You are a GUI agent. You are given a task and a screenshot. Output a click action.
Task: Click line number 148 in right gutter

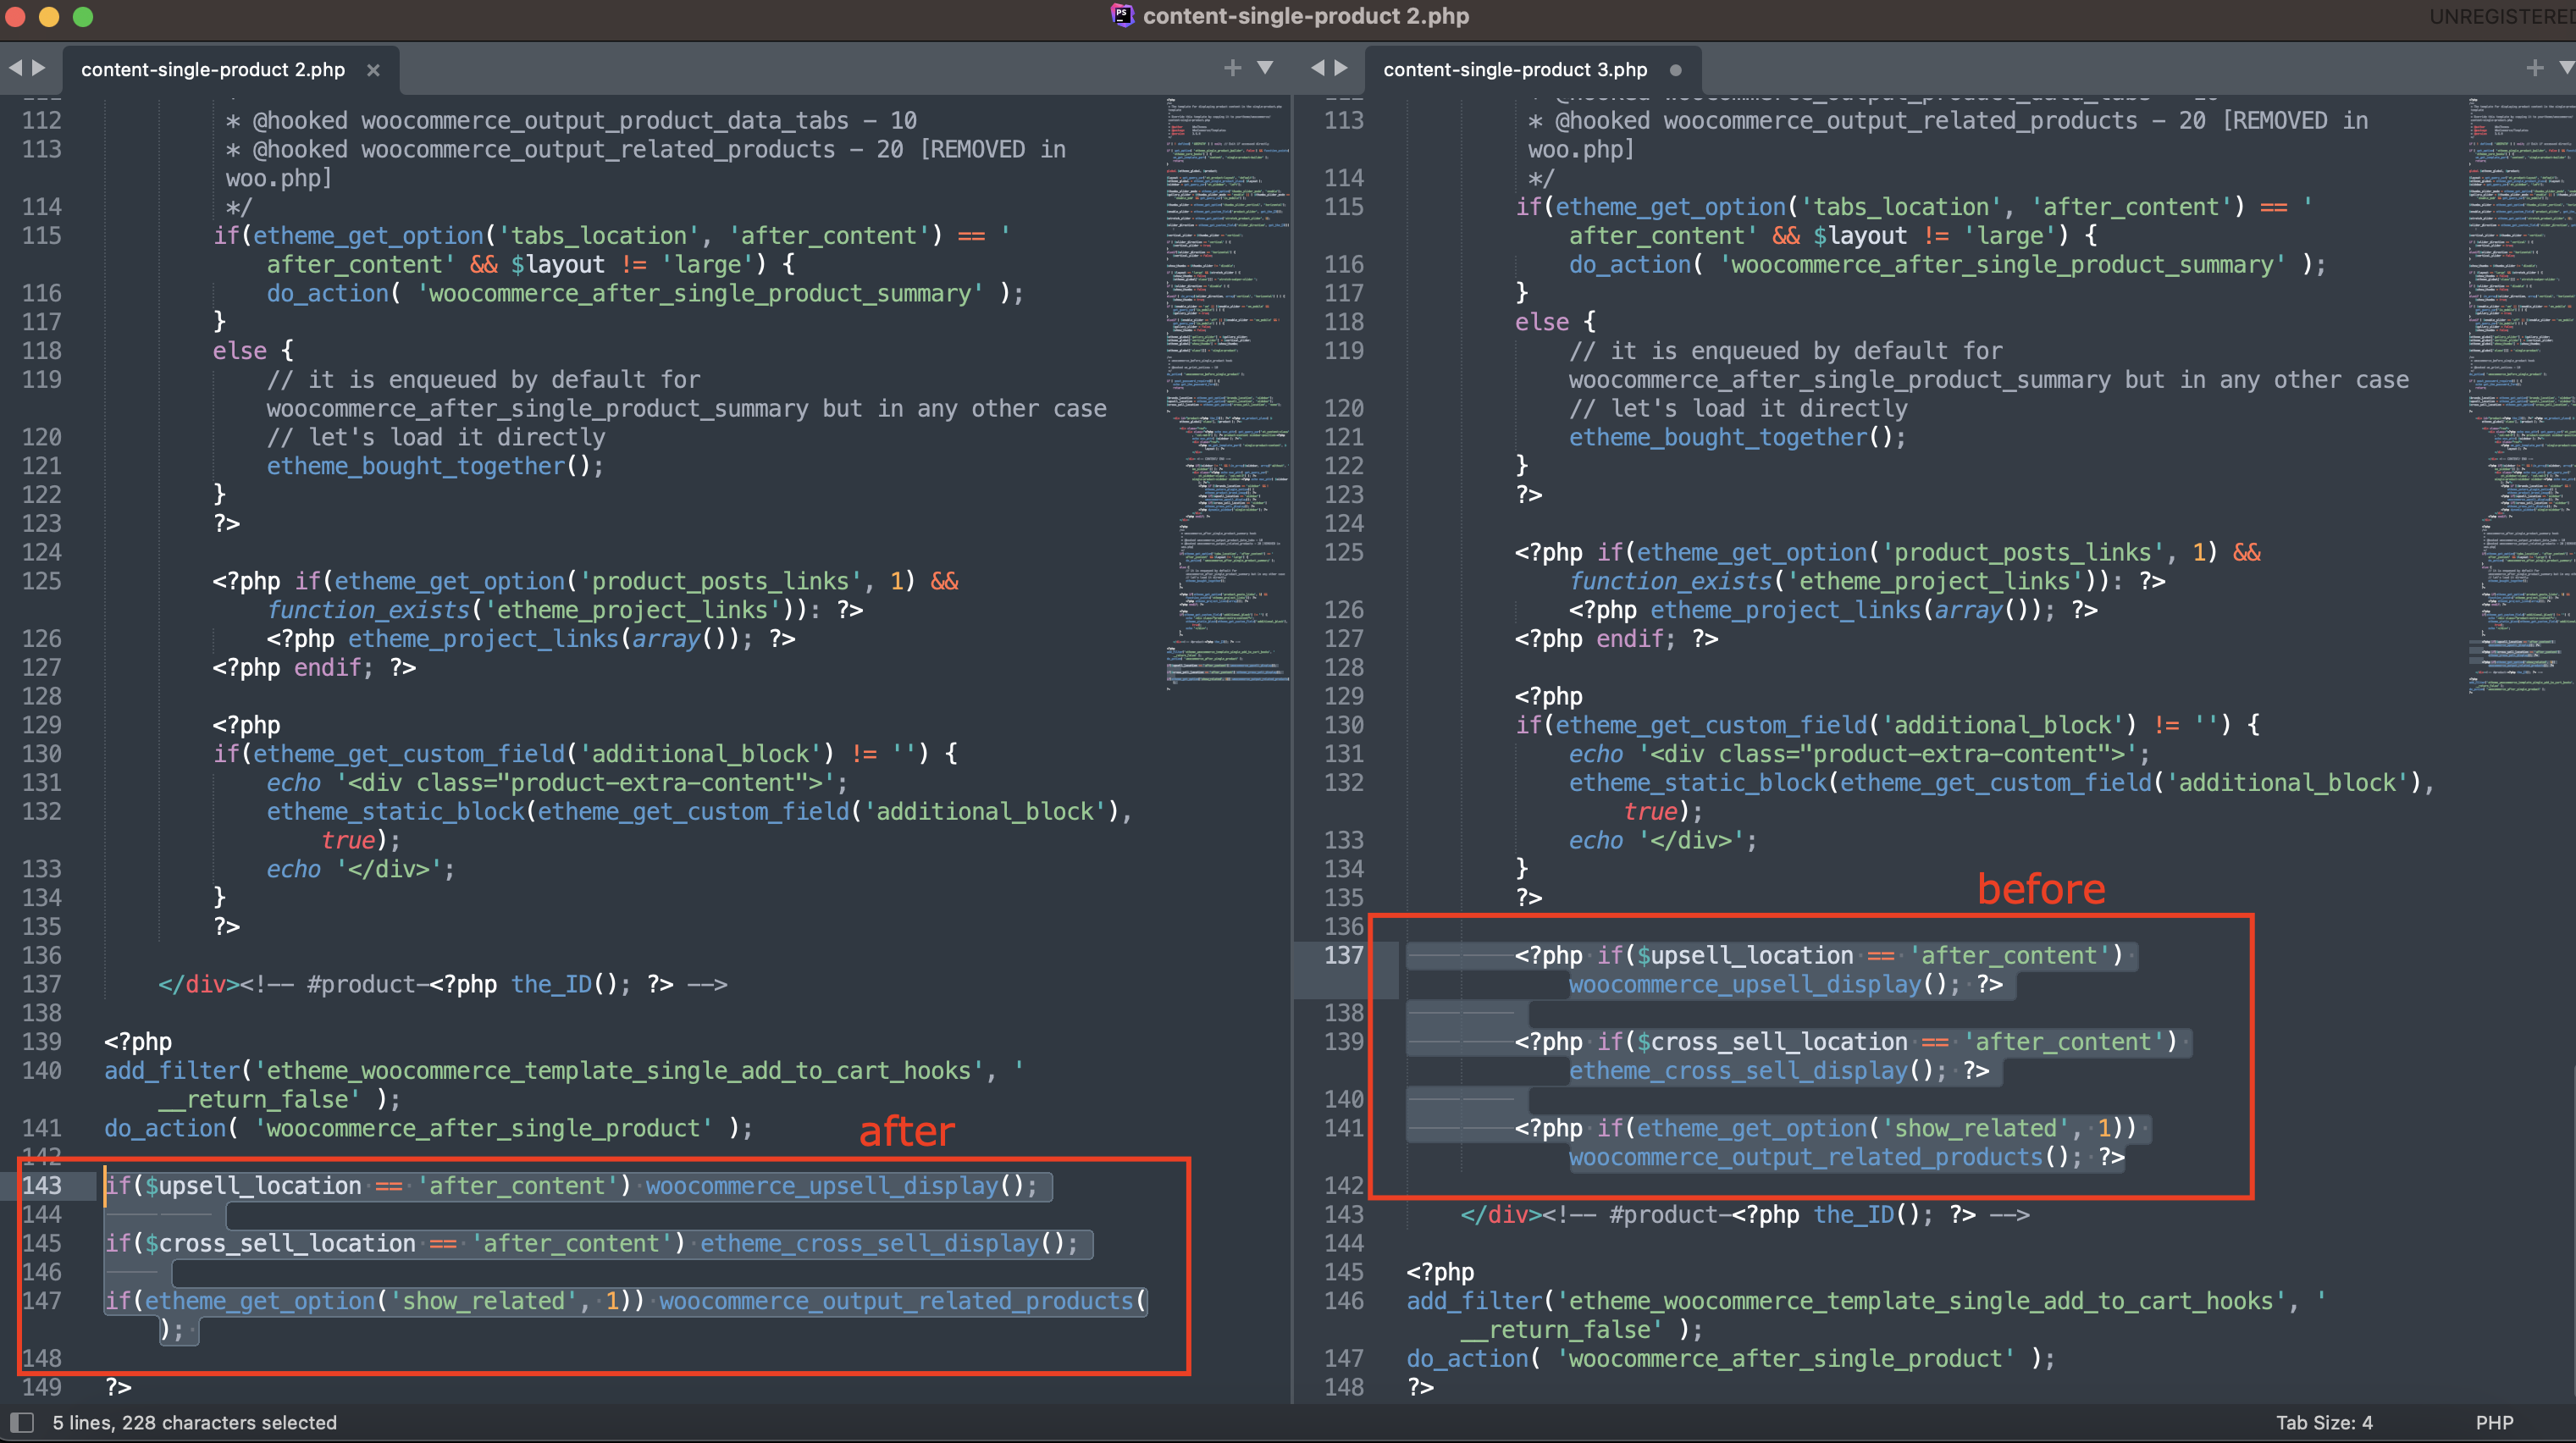click(1344, 1387)
